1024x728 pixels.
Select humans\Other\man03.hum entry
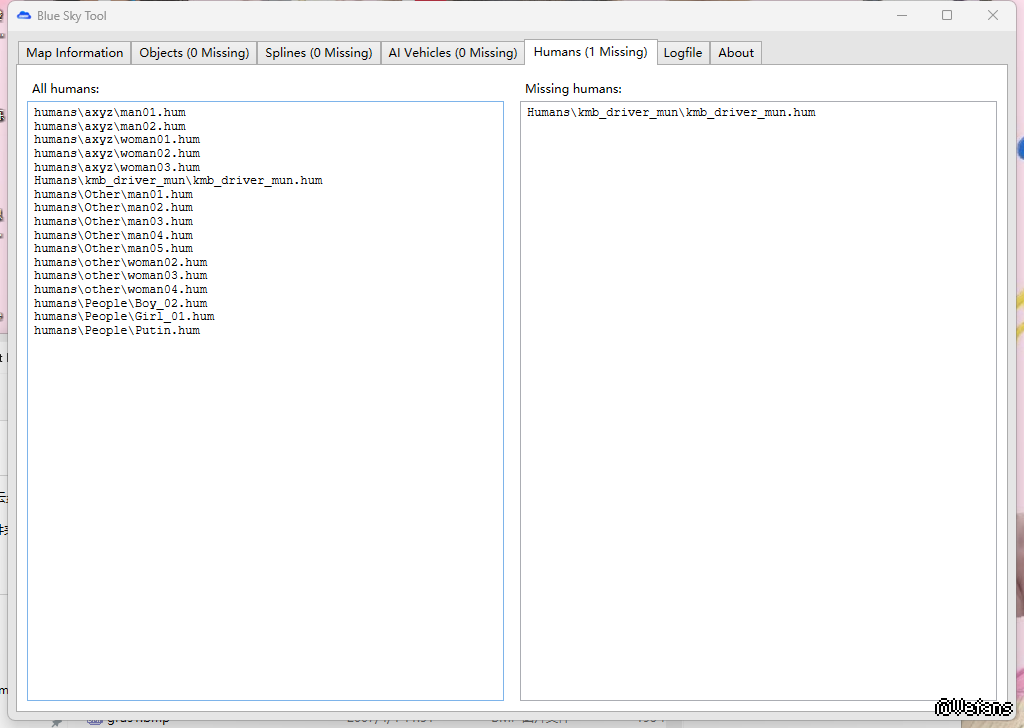(x=114, y=221)
